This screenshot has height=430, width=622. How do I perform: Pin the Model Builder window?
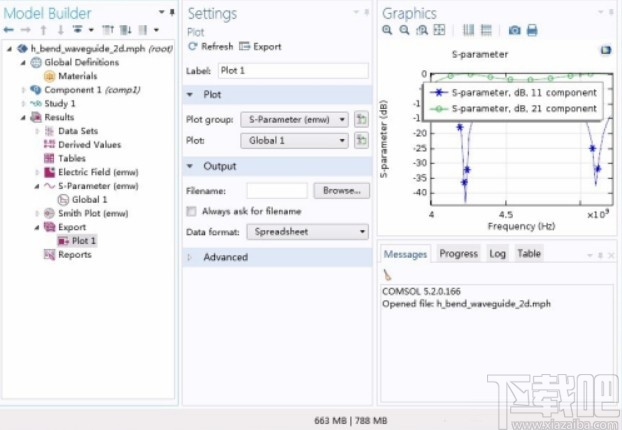click(172, 12)
